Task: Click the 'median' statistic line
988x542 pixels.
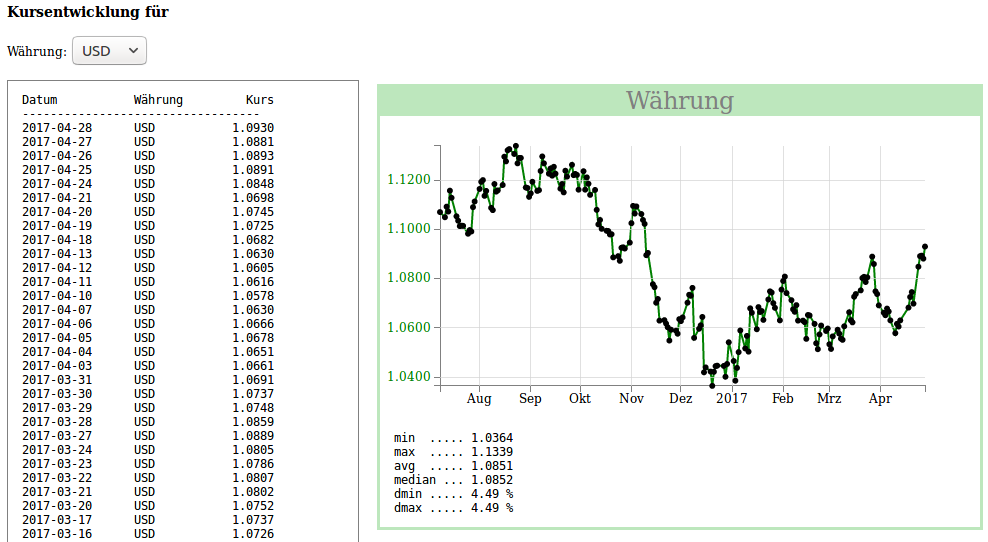Action: click(453, 480)
